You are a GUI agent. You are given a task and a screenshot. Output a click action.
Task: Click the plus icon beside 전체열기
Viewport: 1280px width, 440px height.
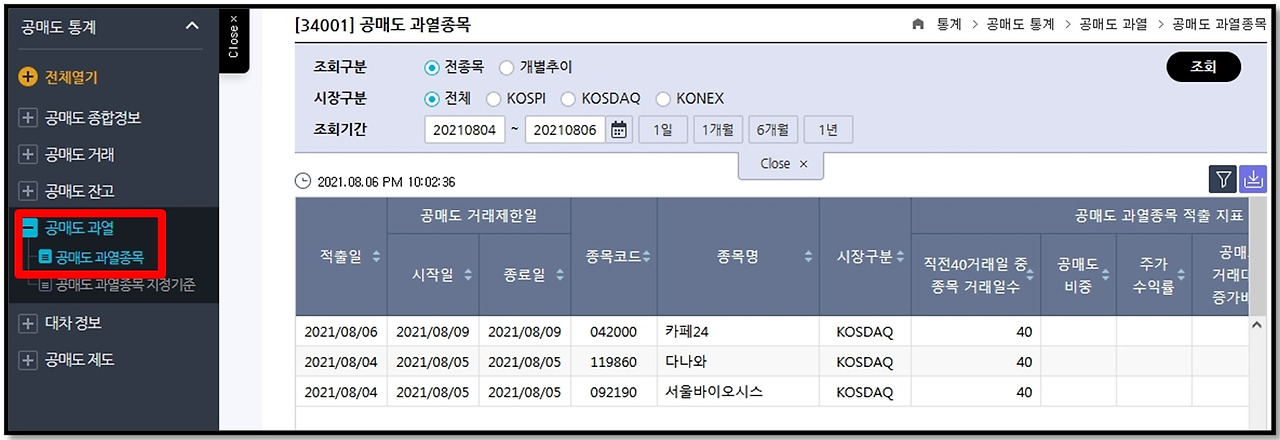pos(28,77)
